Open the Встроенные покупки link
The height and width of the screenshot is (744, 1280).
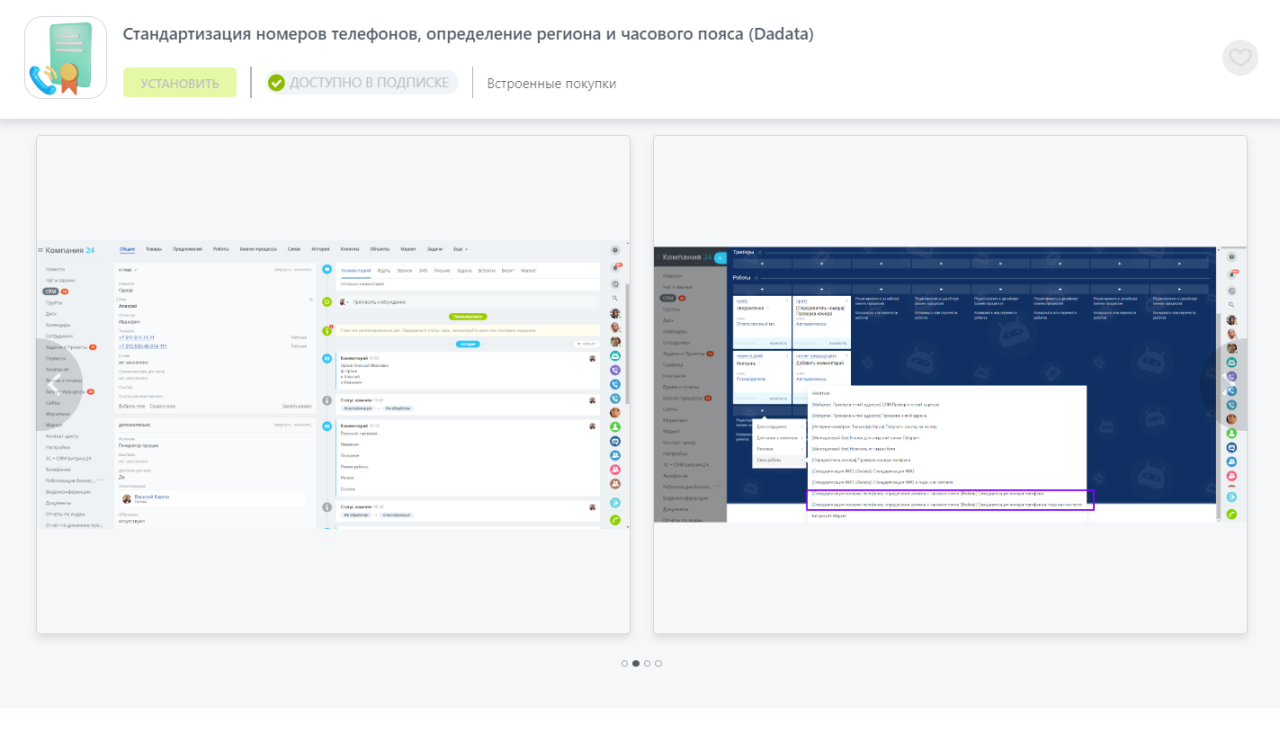pos(552,83)
